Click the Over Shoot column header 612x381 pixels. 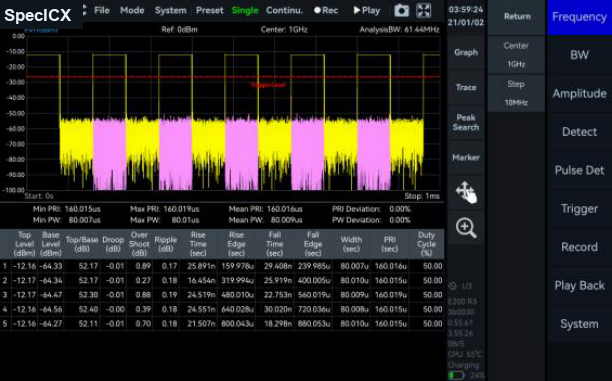click(139, 244)
